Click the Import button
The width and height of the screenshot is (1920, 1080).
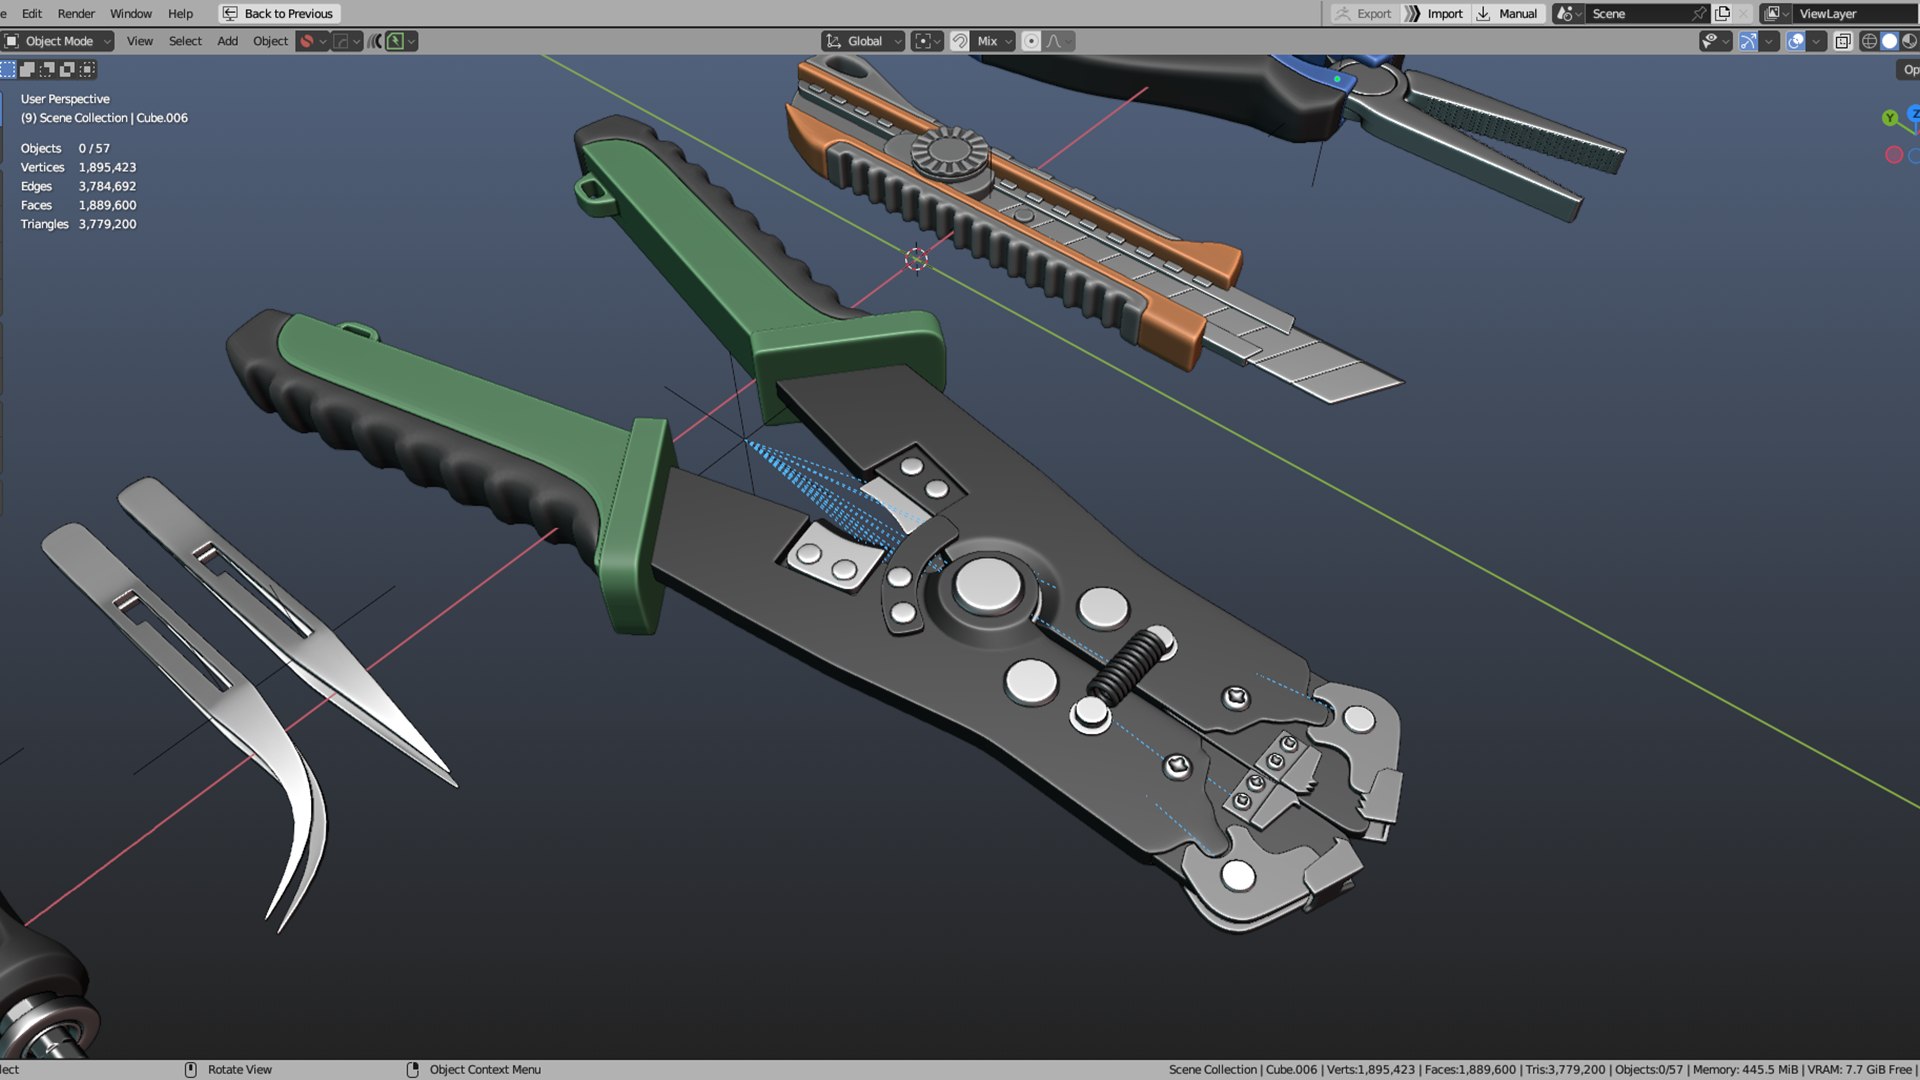1434,13
